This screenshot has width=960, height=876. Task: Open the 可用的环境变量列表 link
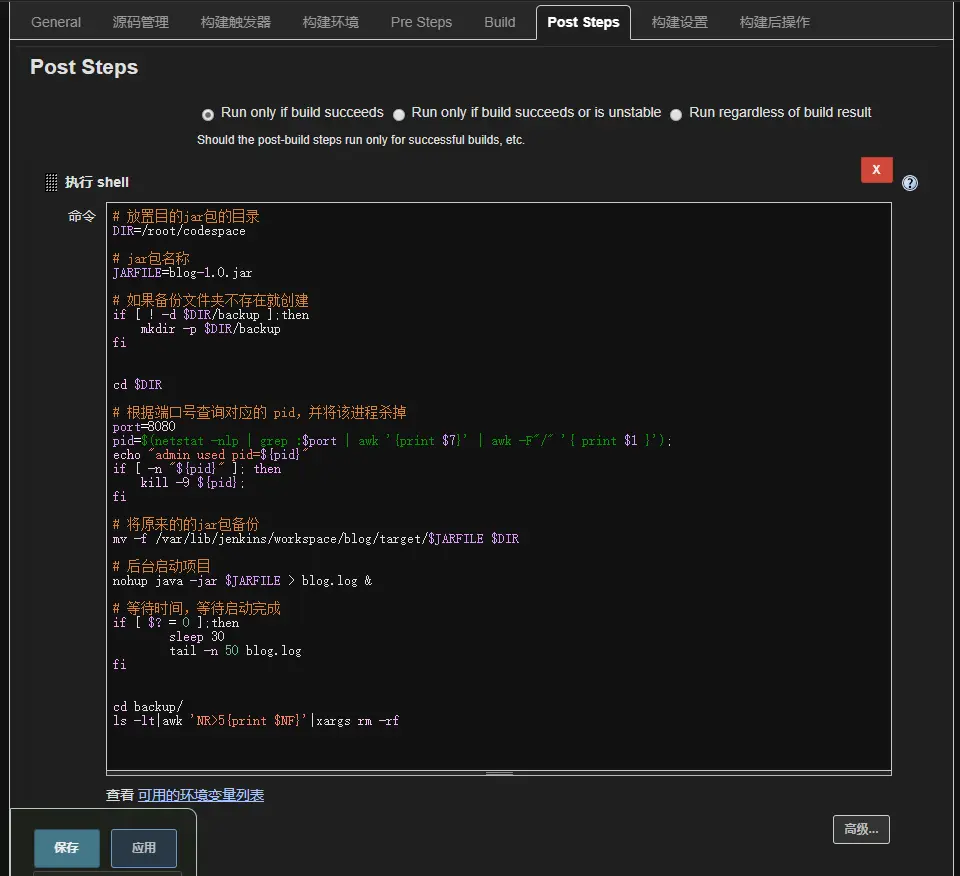click(201, 795)
